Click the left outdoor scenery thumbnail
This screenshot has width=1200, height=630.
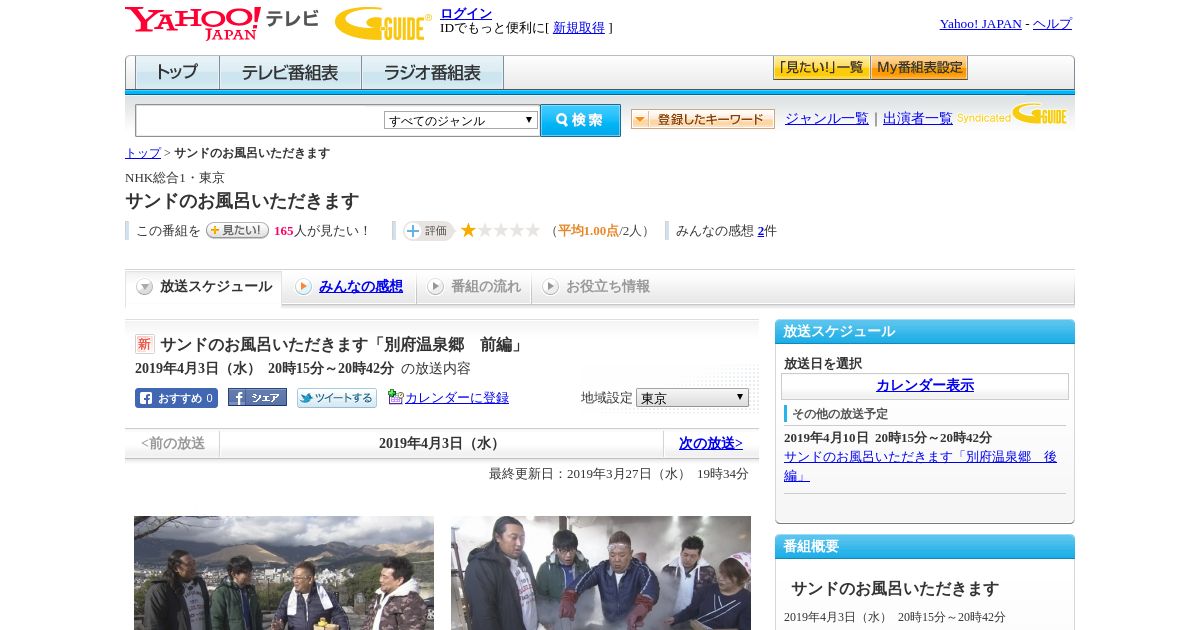pos(284,573)
